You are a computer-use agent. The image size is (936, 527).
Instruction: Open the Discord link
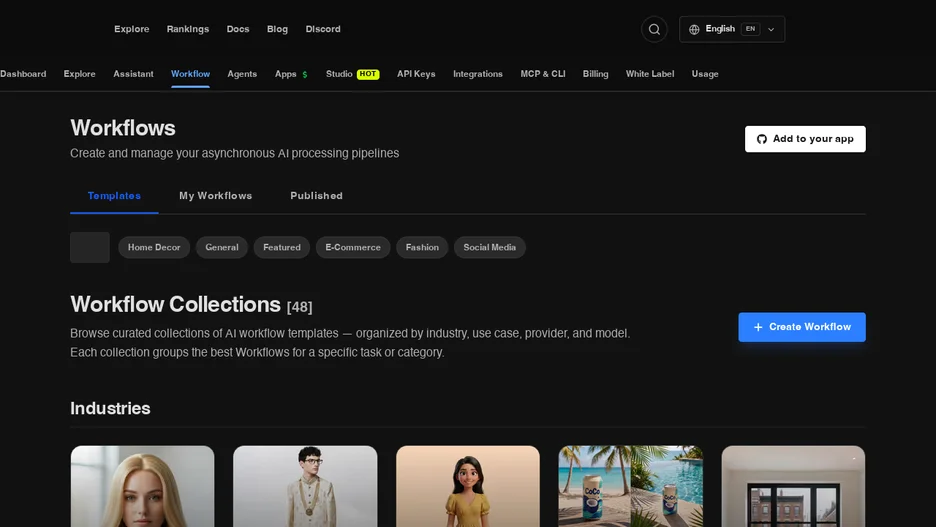[323, 29]
